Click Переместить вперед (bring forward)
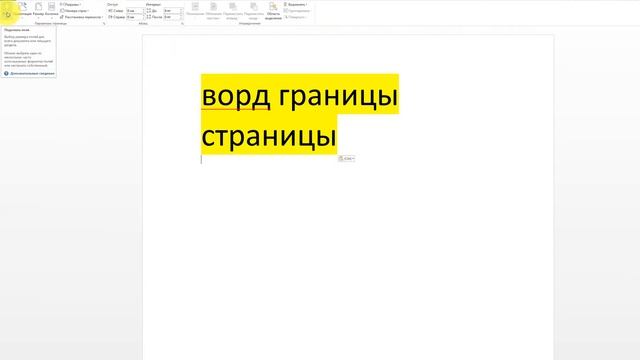The image size is (640, 360). point(233,11)
